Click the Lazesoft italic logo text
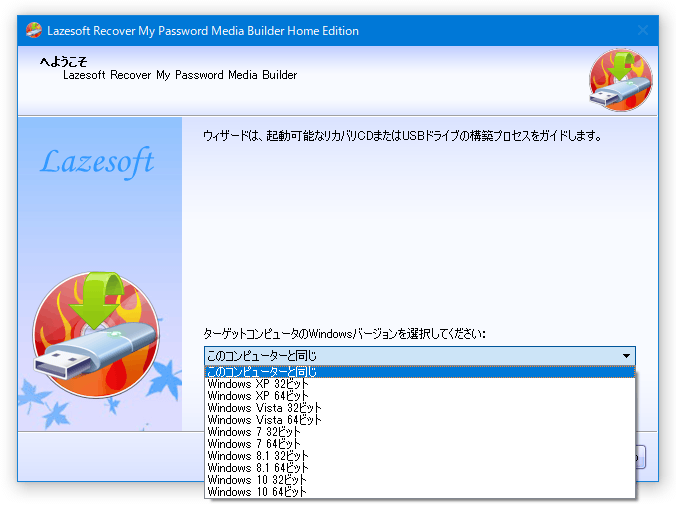Image resolution: width=676 pixels, height=514 pixels. pyautogui.click(x=97, y=162)
